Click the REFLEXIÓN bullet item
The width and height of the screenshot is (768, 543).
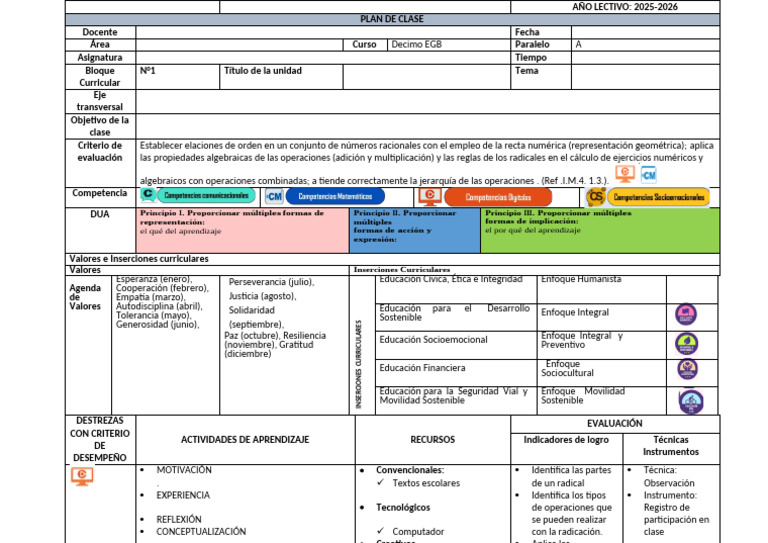(179, 519)
